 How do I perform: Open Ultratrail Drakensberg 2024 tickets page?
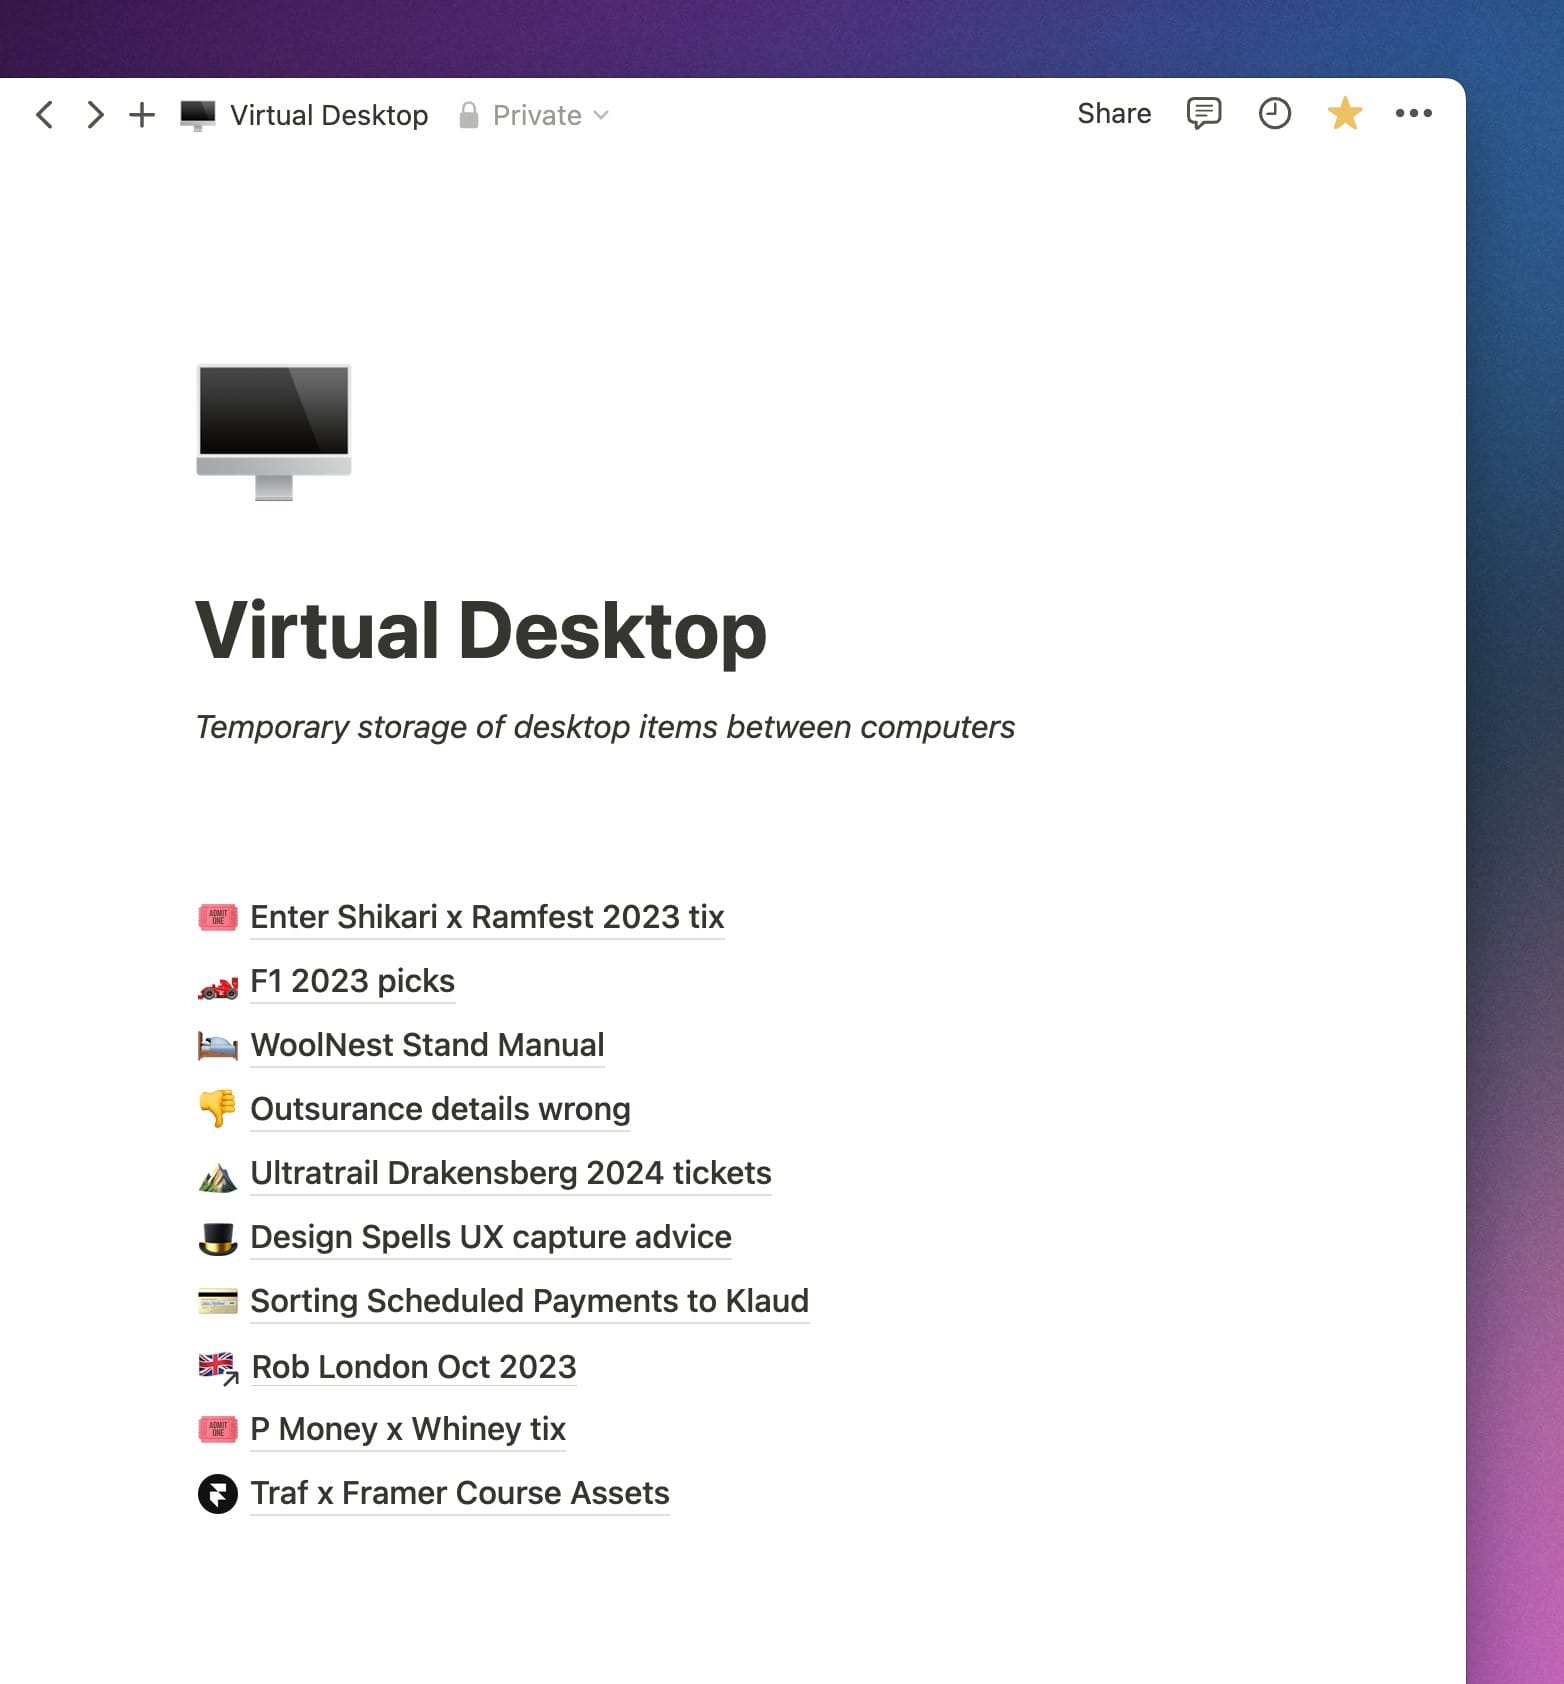click(511, 1173)
